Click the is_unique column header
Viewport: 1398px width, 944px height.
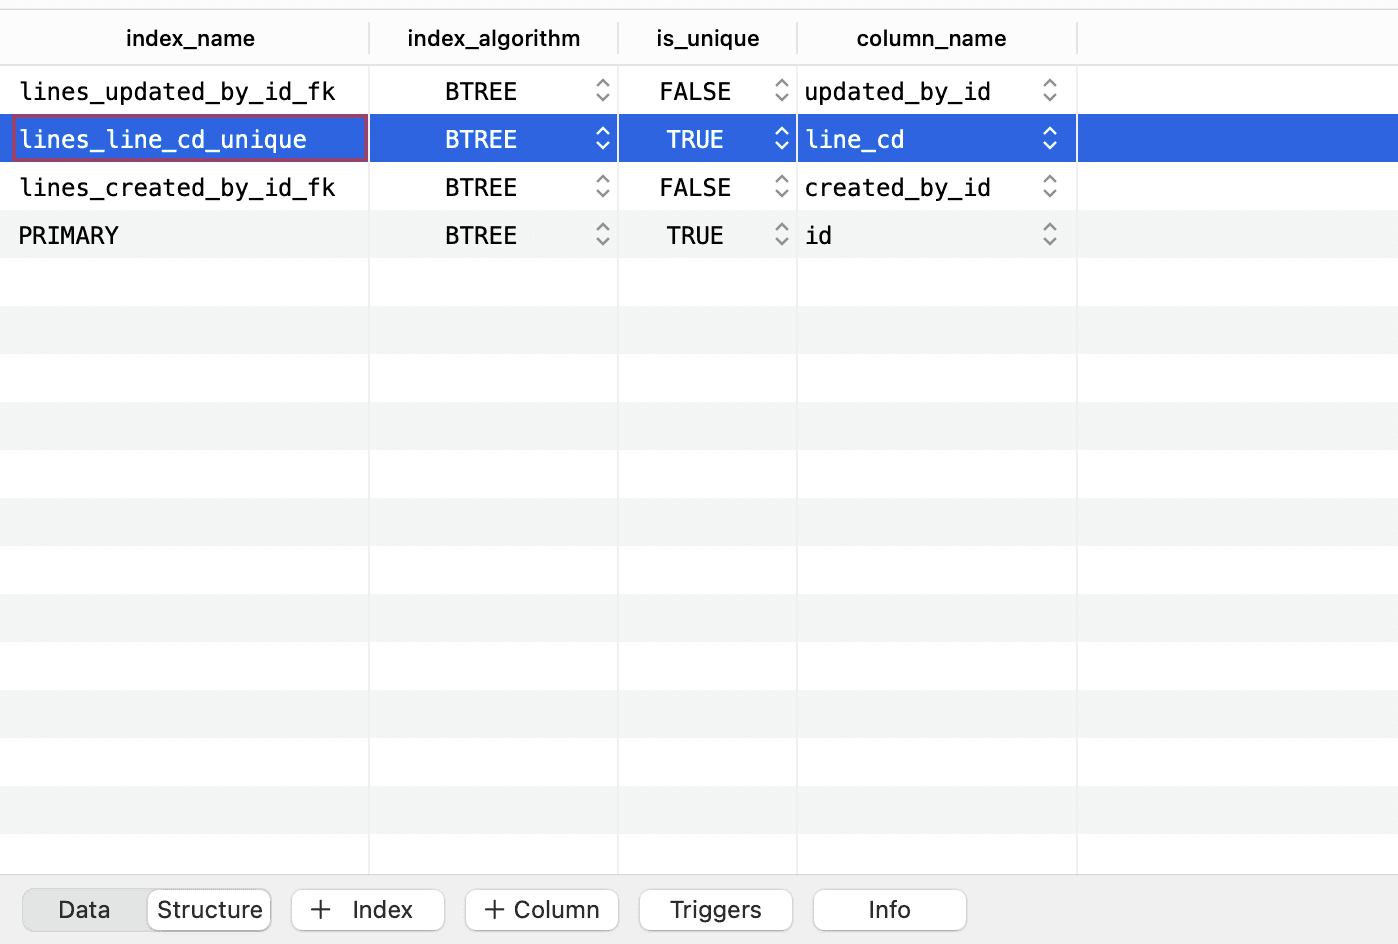(x=707, y=38)
